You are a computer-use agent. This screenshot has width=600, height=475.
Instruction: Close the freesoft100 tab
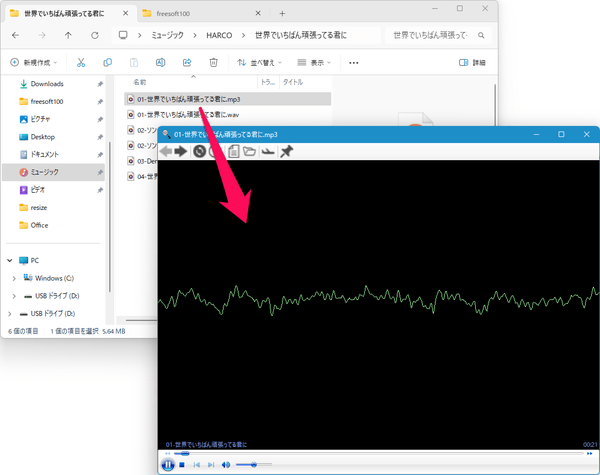(258, 13)
